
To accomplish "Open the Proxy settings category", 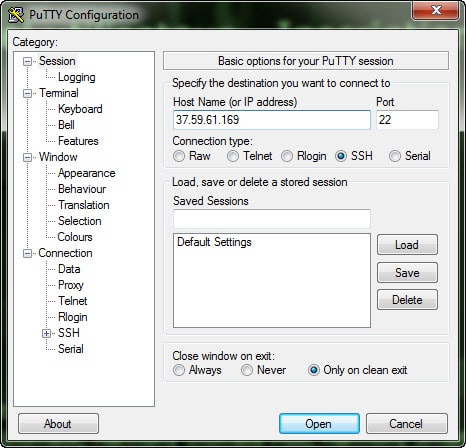I will pyautogui.click(x=71, y=285).
